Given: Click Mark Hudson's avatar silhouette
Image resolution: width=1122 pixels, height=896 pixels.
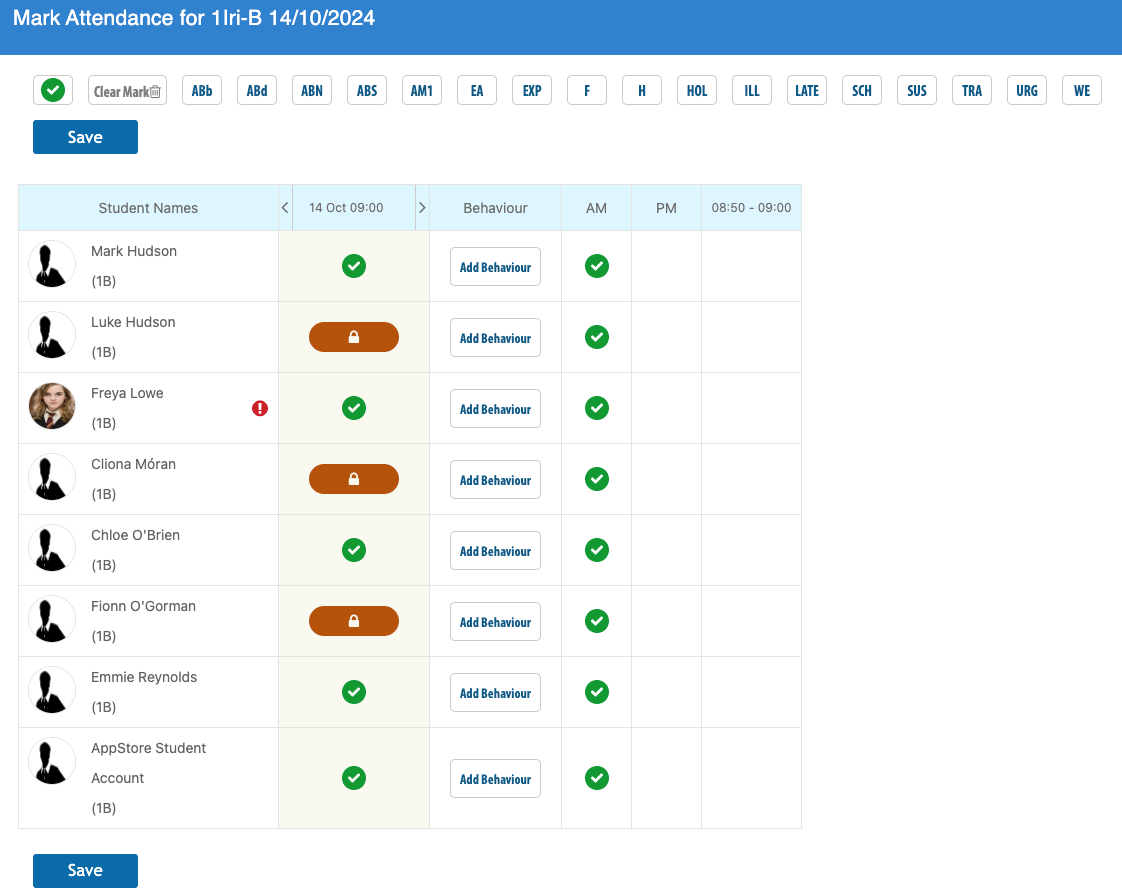Looking at the screenshot, I should (x=52, y=264).
